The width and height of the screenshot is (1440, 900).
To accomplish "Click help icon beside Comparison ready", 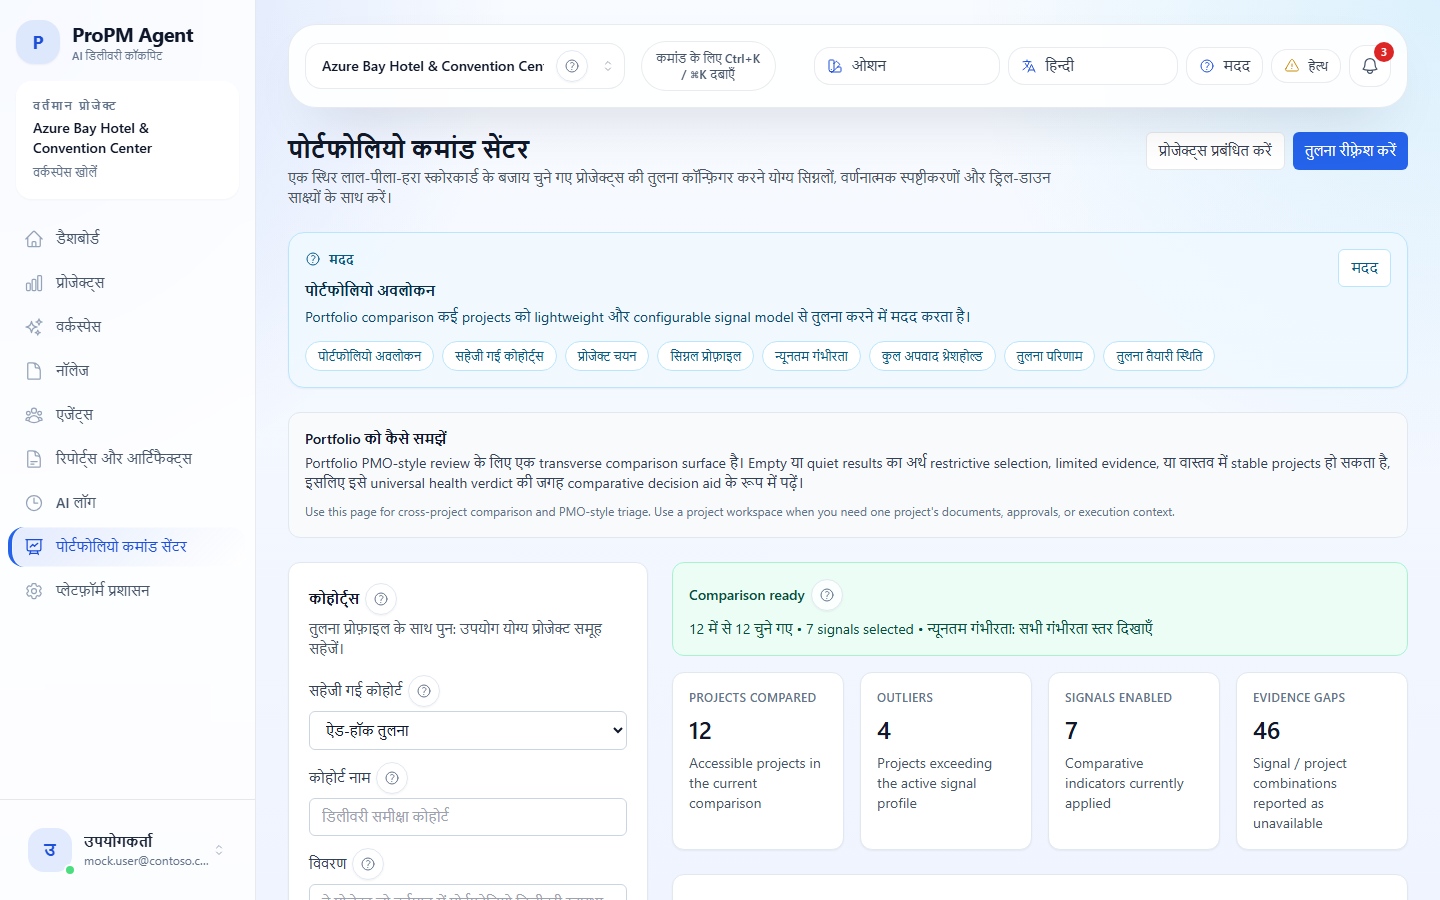I will pyautogui.click(x=827, y=595).
